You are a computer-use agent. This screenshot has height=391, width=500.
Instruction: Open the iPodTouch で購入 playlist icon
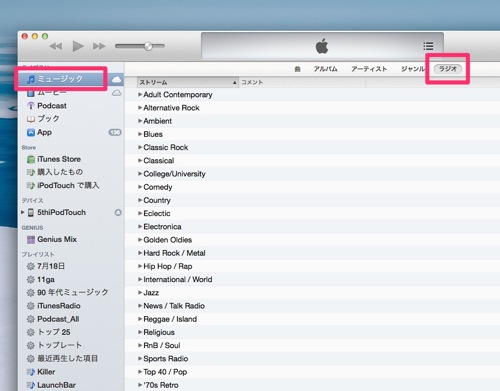pyautogui.click(x=31, y=186)
